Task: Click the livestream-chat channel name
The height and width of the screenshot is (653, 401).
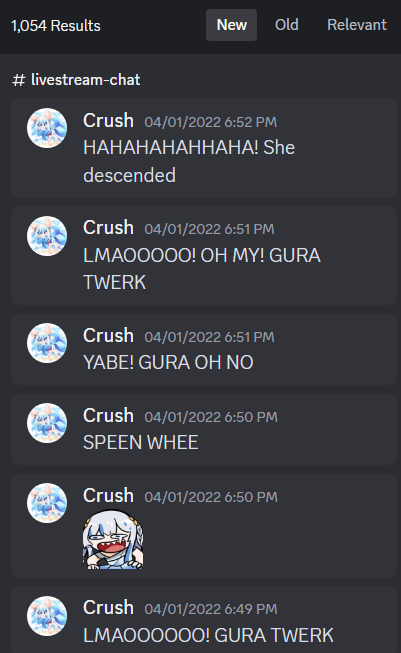Action: click(85, 80)
